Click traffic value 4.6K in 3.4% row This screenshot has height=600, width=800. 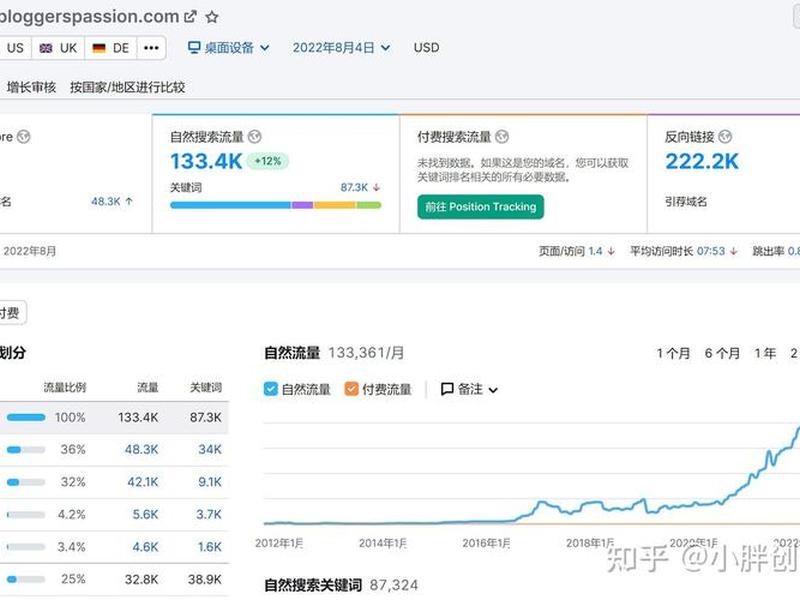(145, 547)
